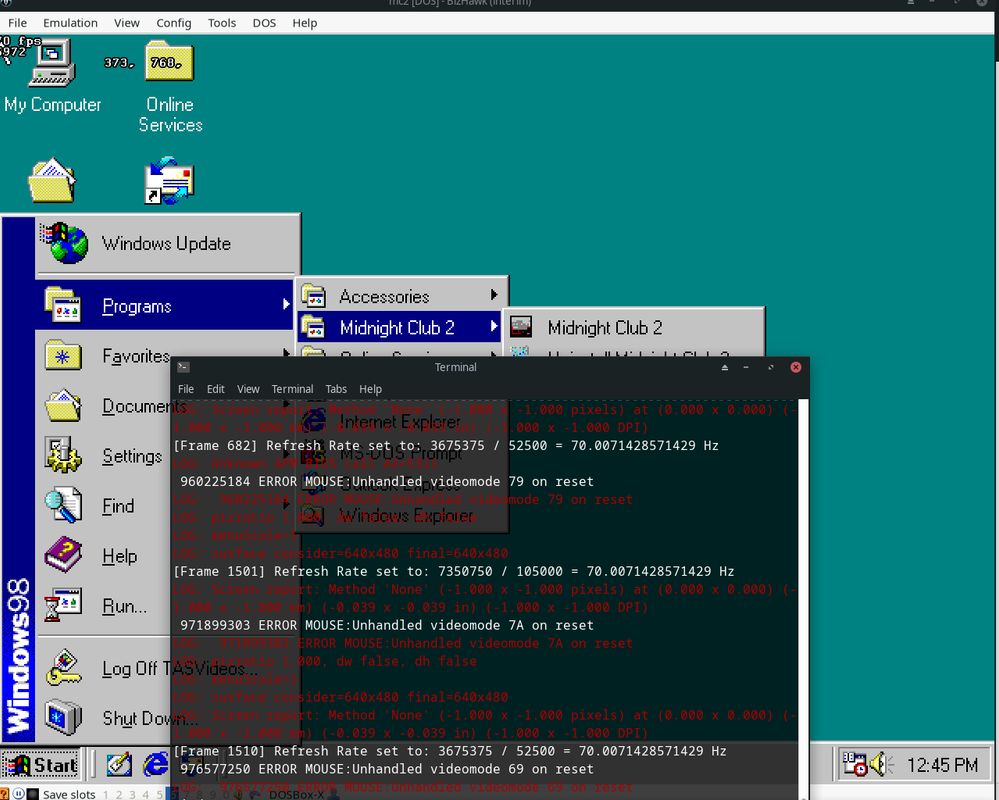Click the Task Scheduler tray icon
Image resolution: width=999 pixels, height=800 pixels.
(854, 764)
